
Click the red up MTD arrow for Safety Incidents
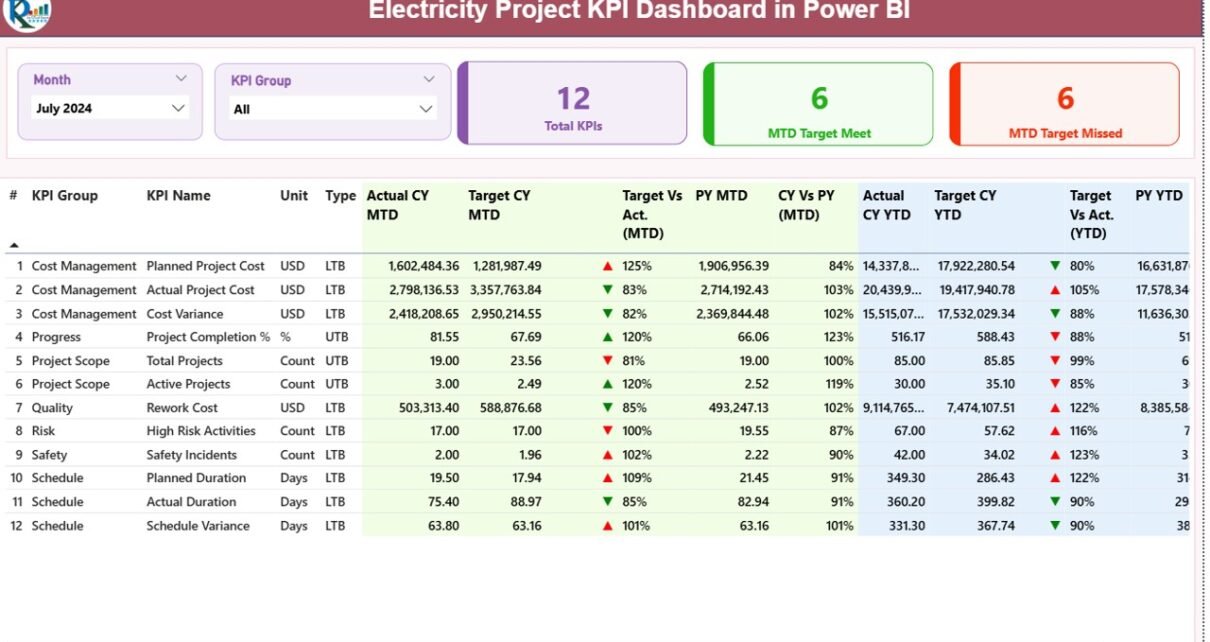point(607,455)
